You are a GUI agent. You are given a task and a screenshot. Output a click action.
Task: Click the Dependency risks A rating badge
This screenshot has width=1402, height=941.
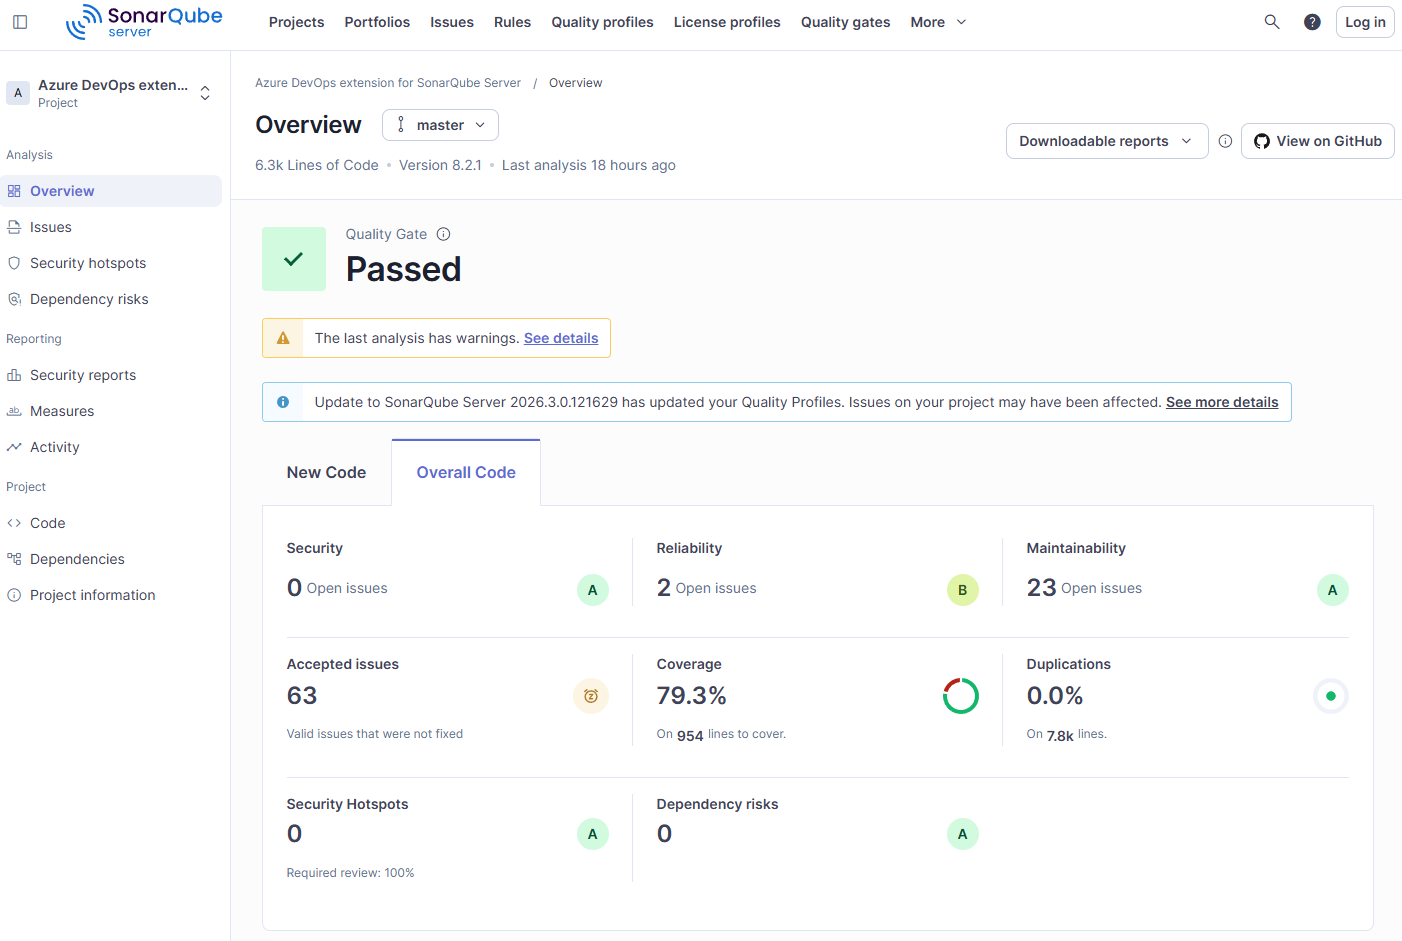pyautogui.click(x=963, y=834)
